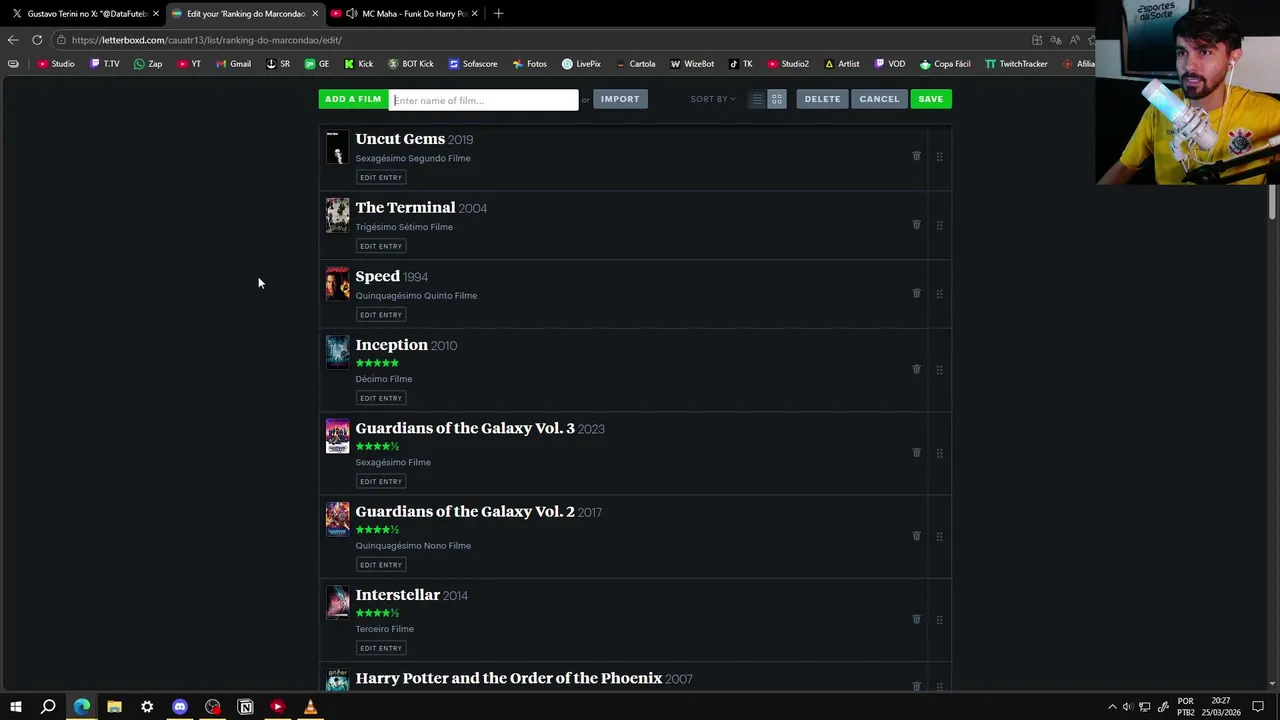Edit entry for Guardians of the Galaxy Vol. 2
The height and width of the screenshot is (720, 1280).
click(x=381, y=565)
